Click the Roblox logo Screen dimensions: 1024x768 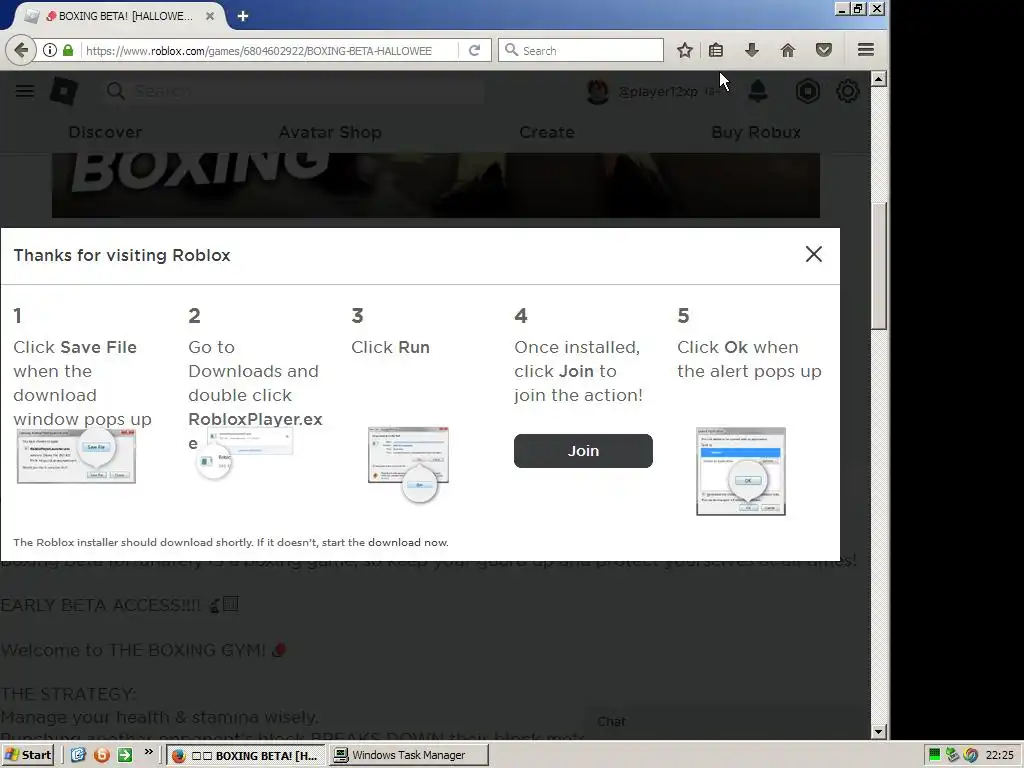click(64, 91)
